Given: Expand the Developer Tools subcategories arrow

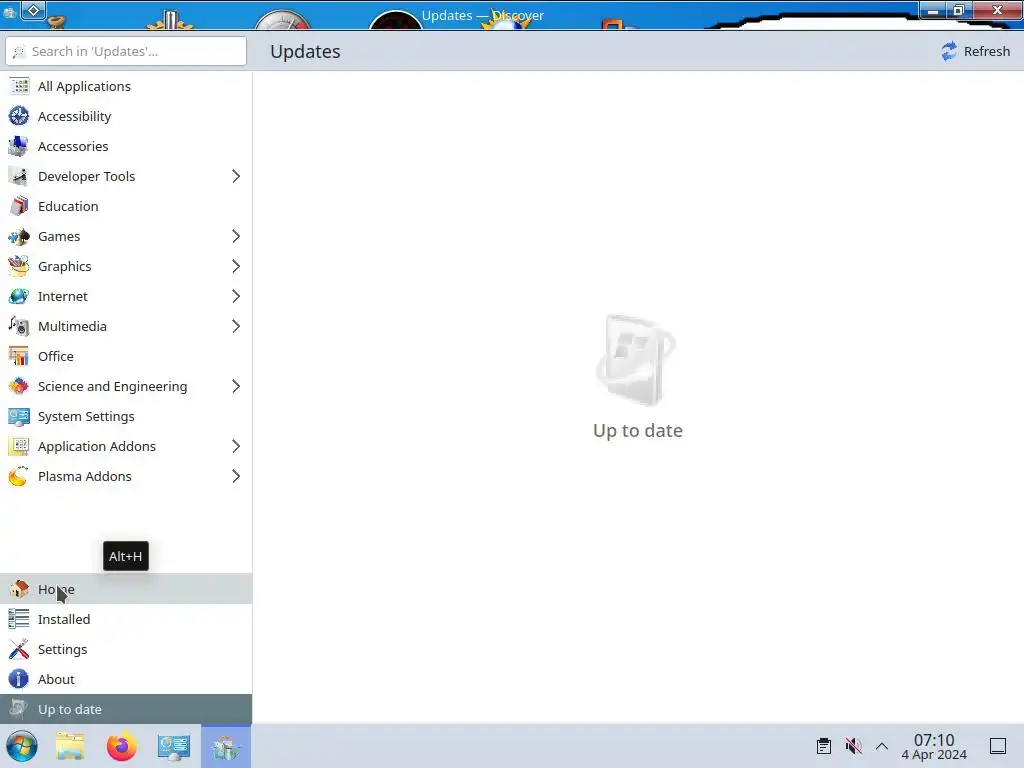Looking at the screenshot, I should click(x=236, y=176).
